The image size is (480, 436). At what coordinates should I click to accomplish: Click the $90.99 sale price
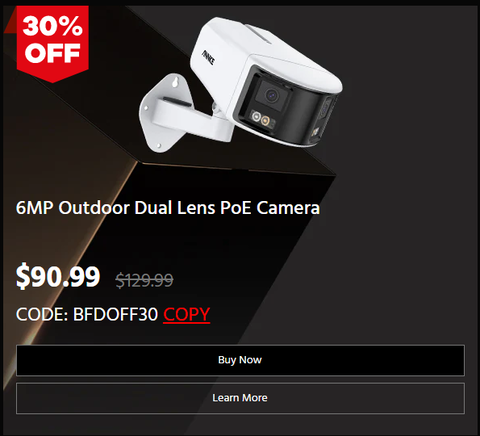coord(58,276)
